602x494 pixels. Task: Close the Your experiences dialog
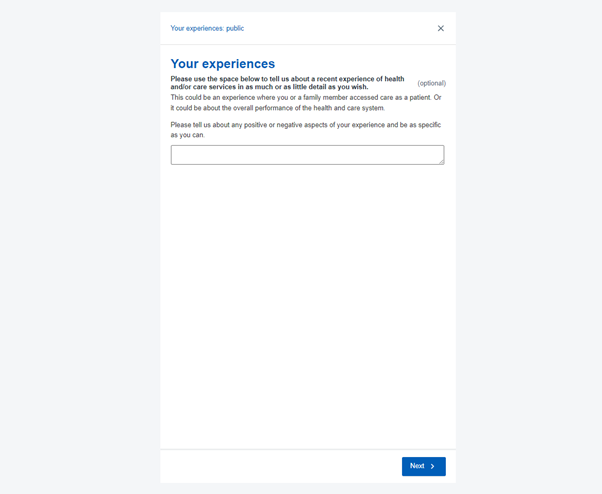[x=440, y=28]
